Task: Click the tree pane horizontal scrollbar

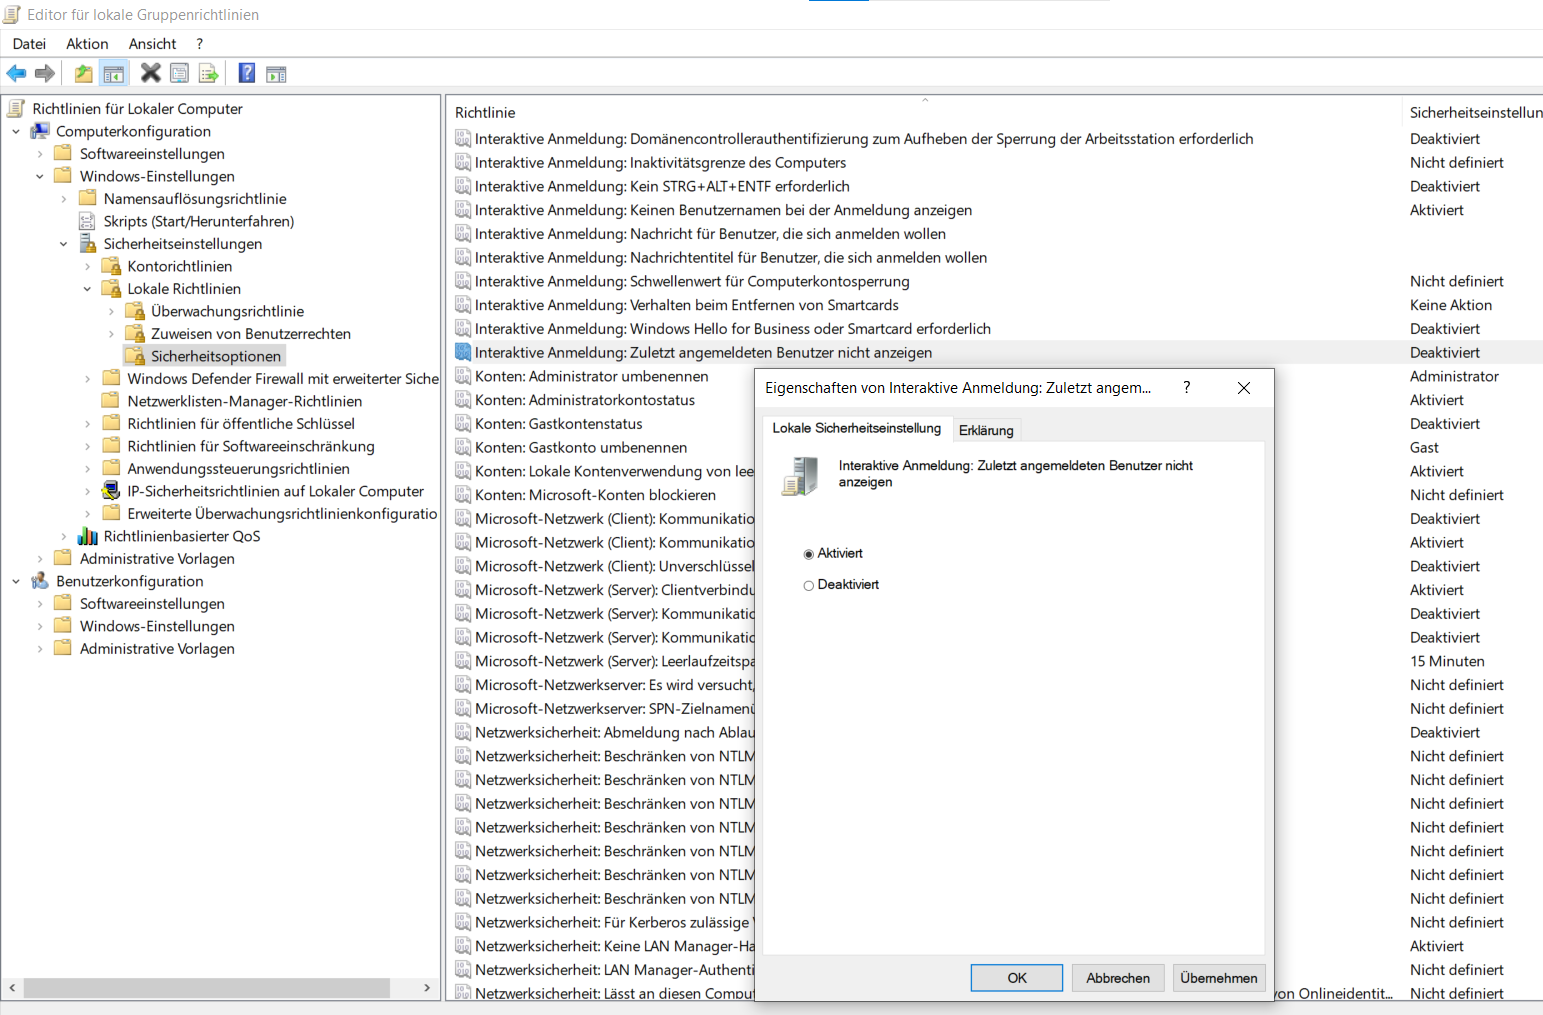Action: 206,988
